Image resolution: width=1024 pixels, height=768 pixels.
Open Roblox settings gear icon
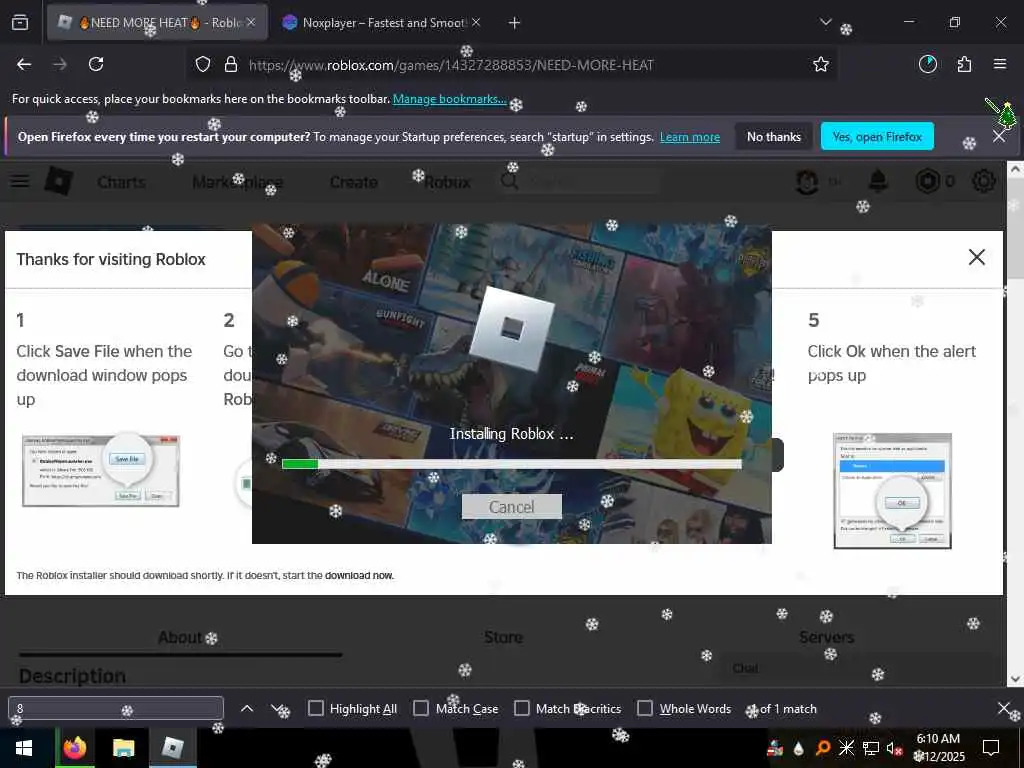[984, 181]
